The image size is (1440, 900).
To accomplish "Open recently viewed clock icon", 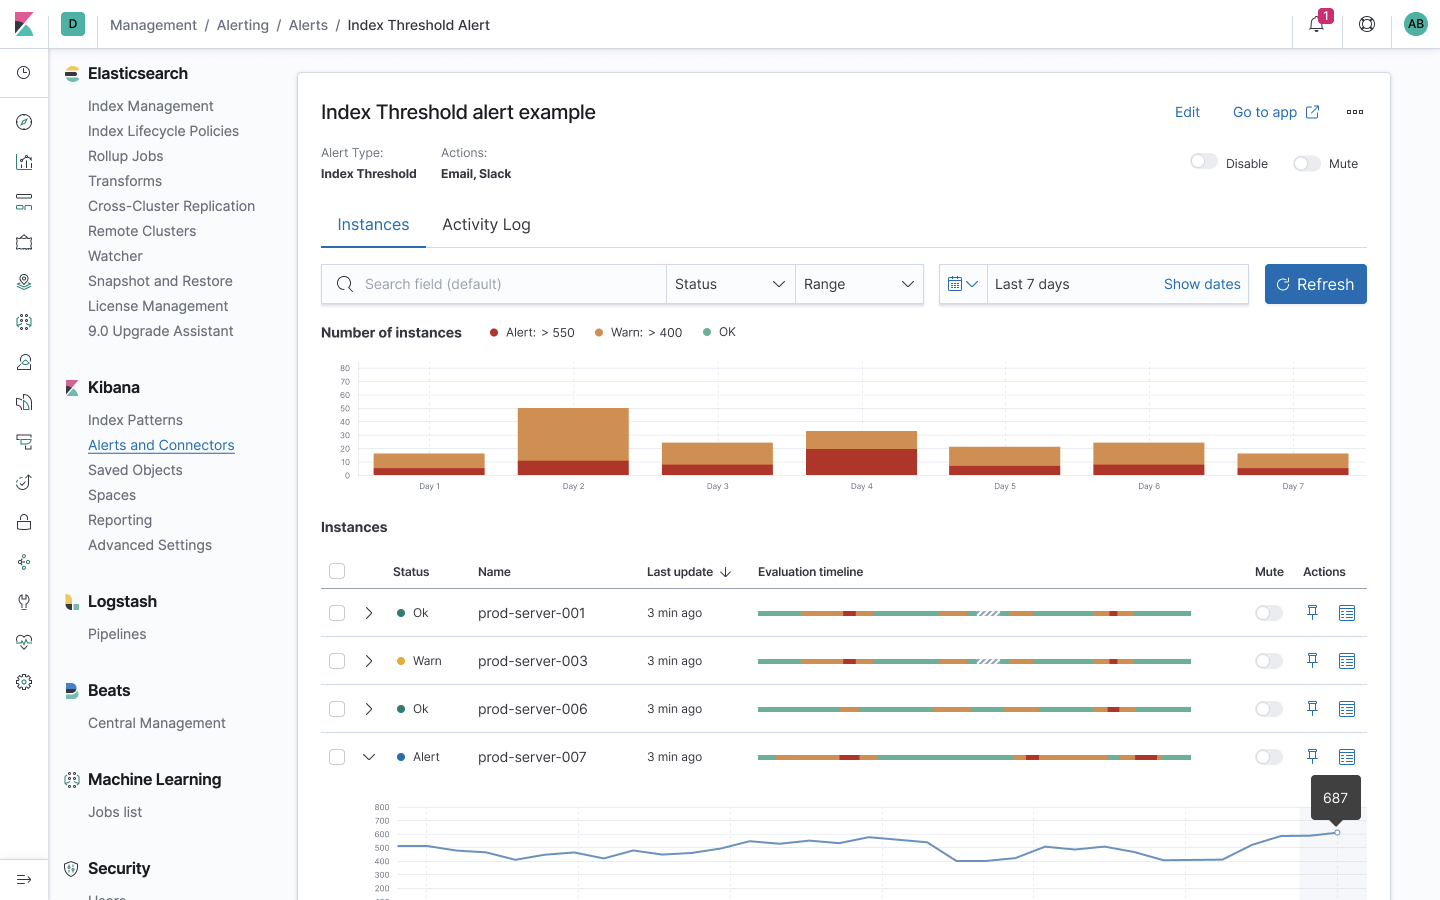I will [24, 73].
